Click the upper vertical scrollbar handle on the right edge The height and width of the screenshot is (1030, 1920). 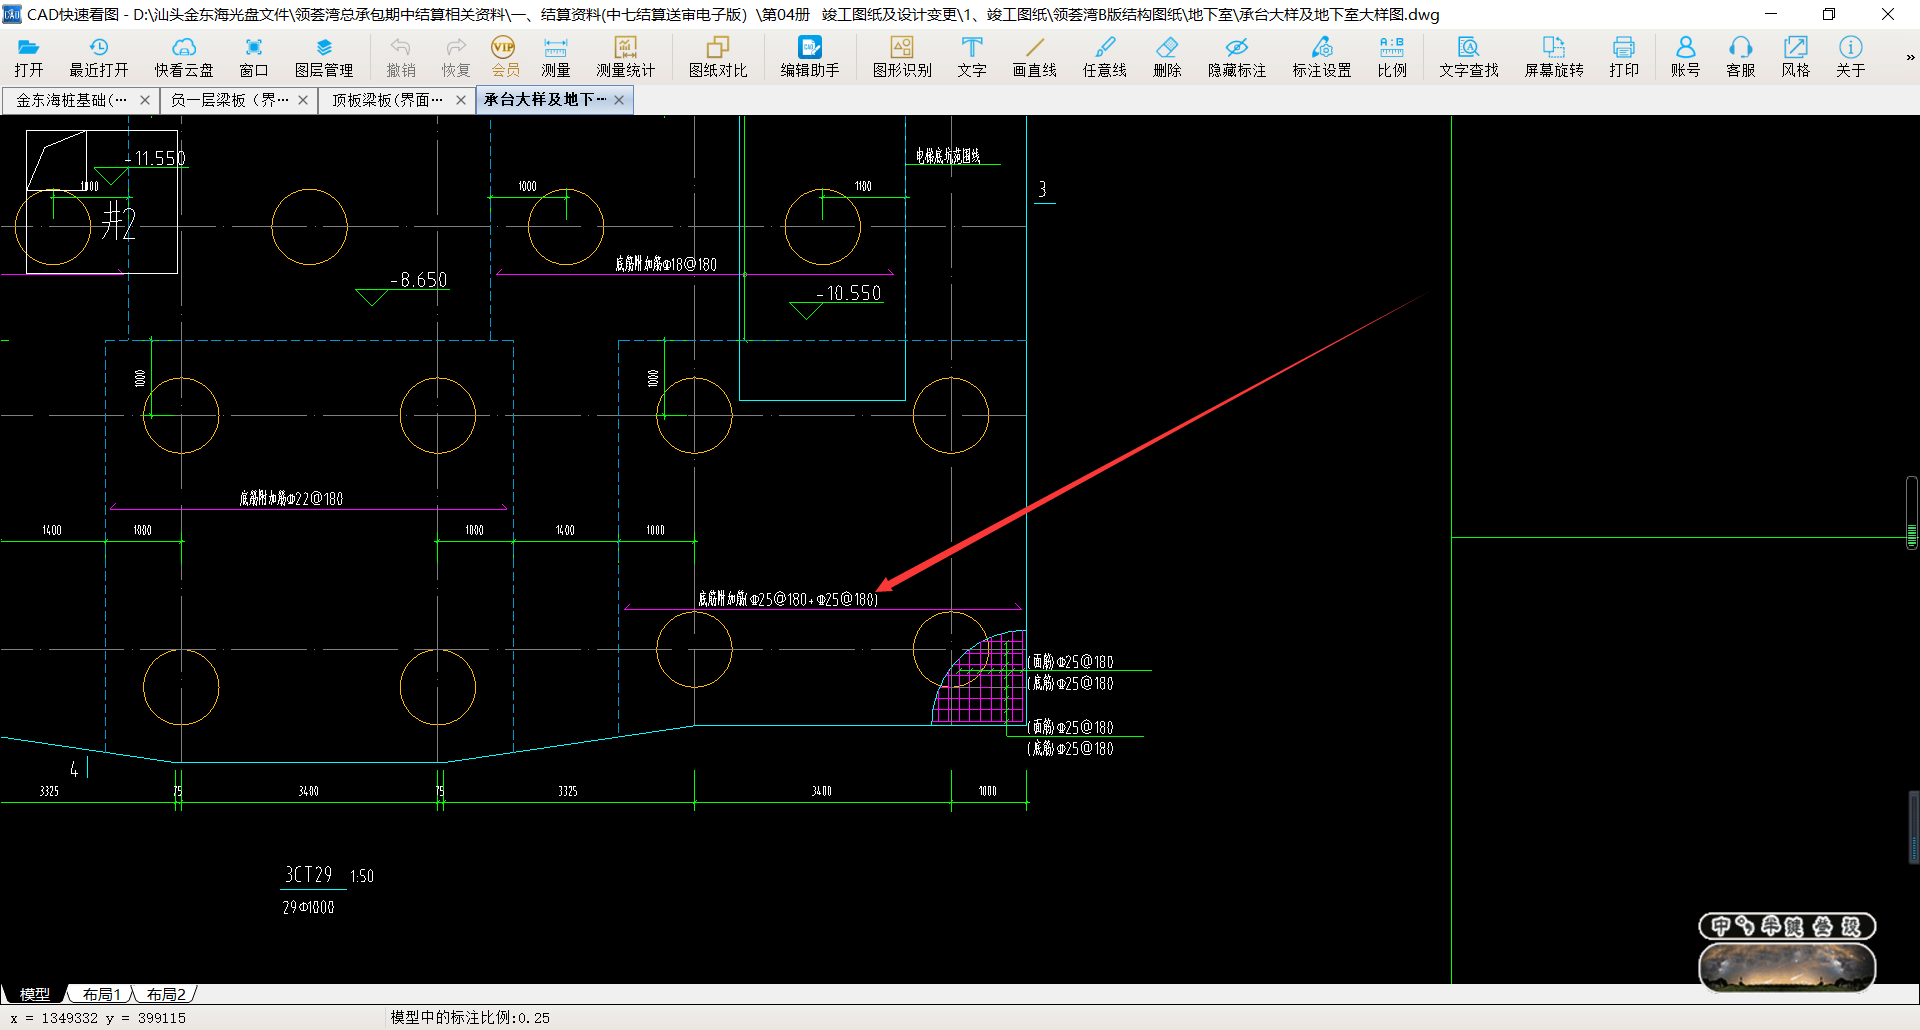tap(1912, 514)
